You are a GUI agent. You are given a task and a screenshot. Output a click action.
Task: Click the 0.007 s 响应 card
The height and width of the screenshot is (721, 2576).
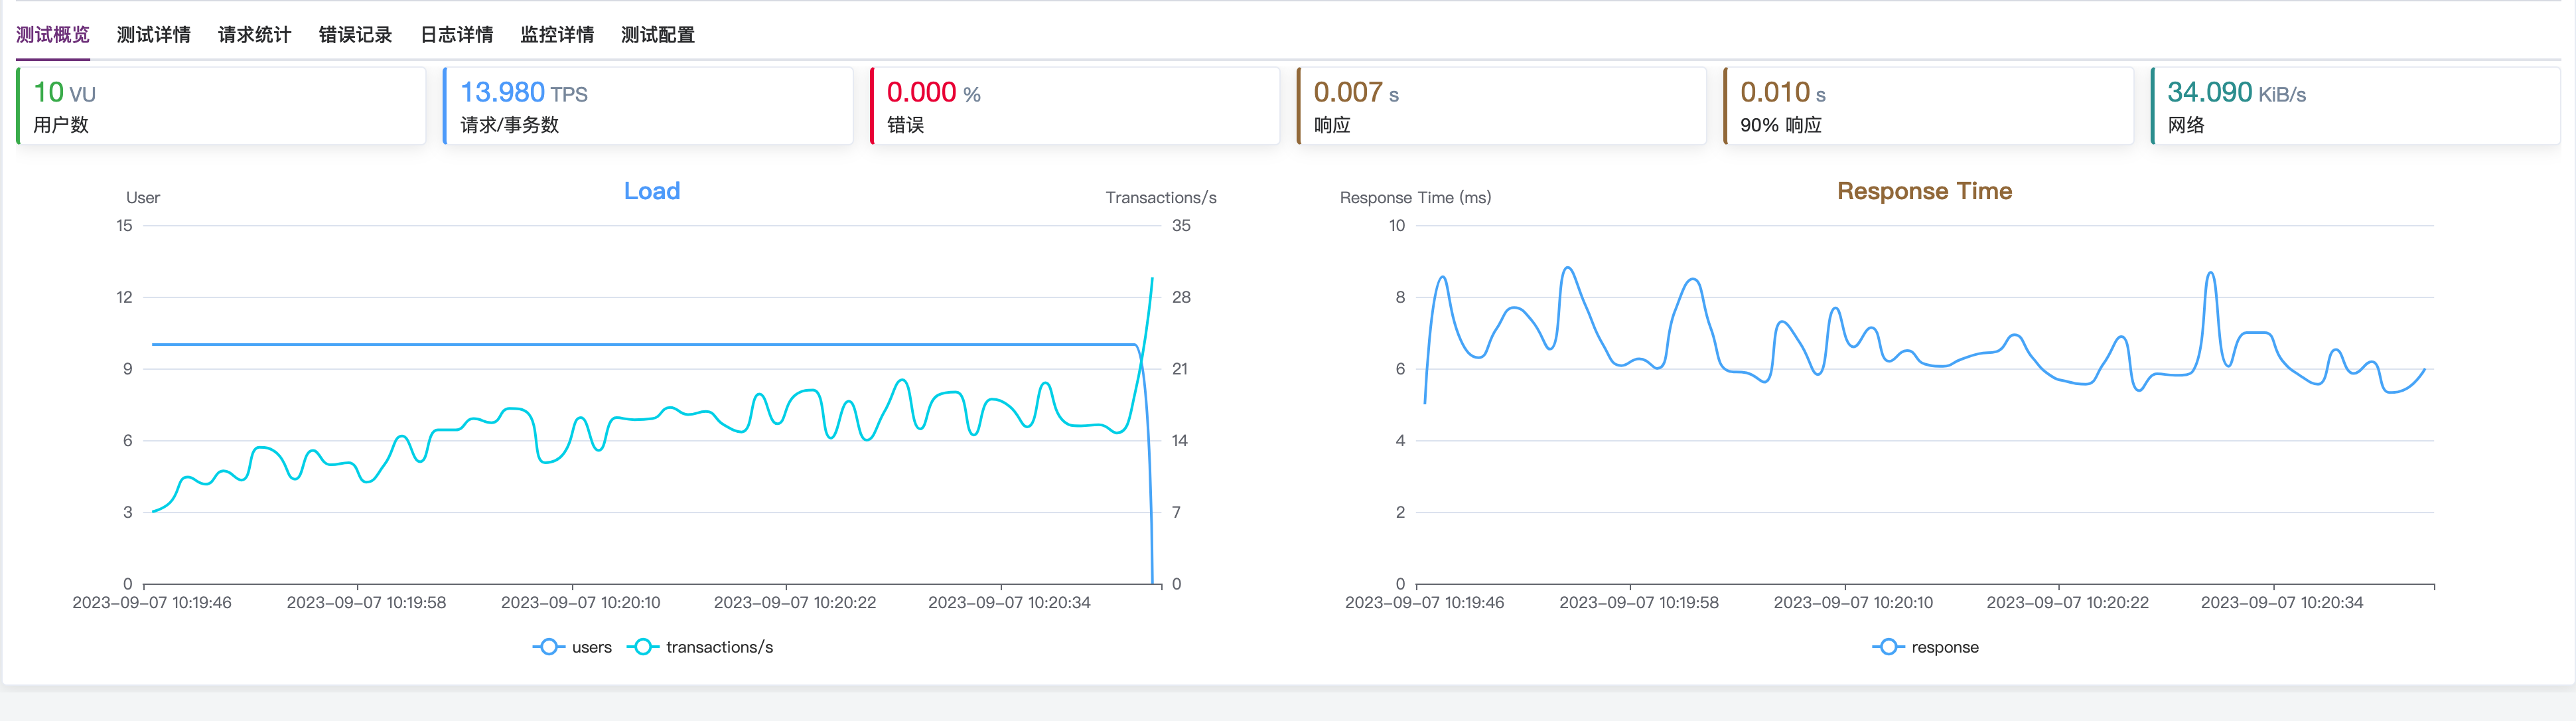[1502, 106]
